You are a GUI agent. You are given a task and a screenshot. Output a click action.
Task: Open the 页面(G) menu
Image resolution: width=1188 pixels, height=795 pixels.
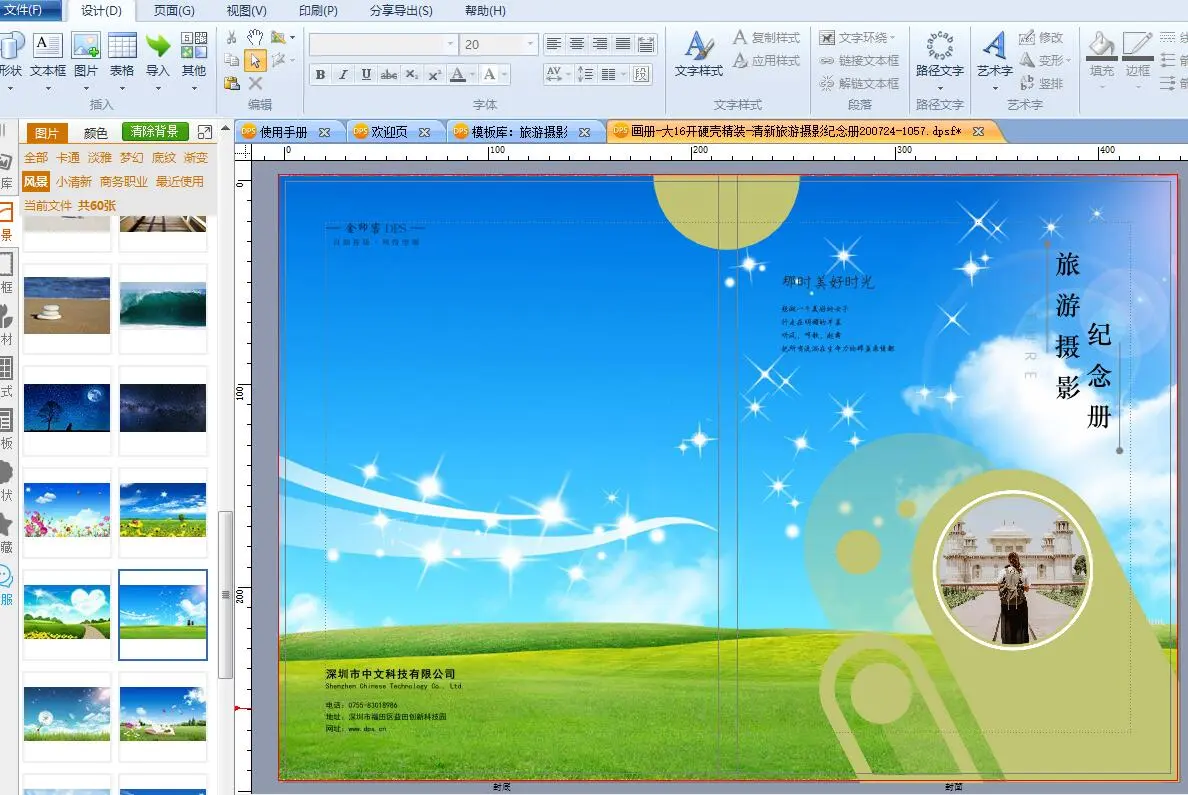pyautogui.click(x=174, y=11)
